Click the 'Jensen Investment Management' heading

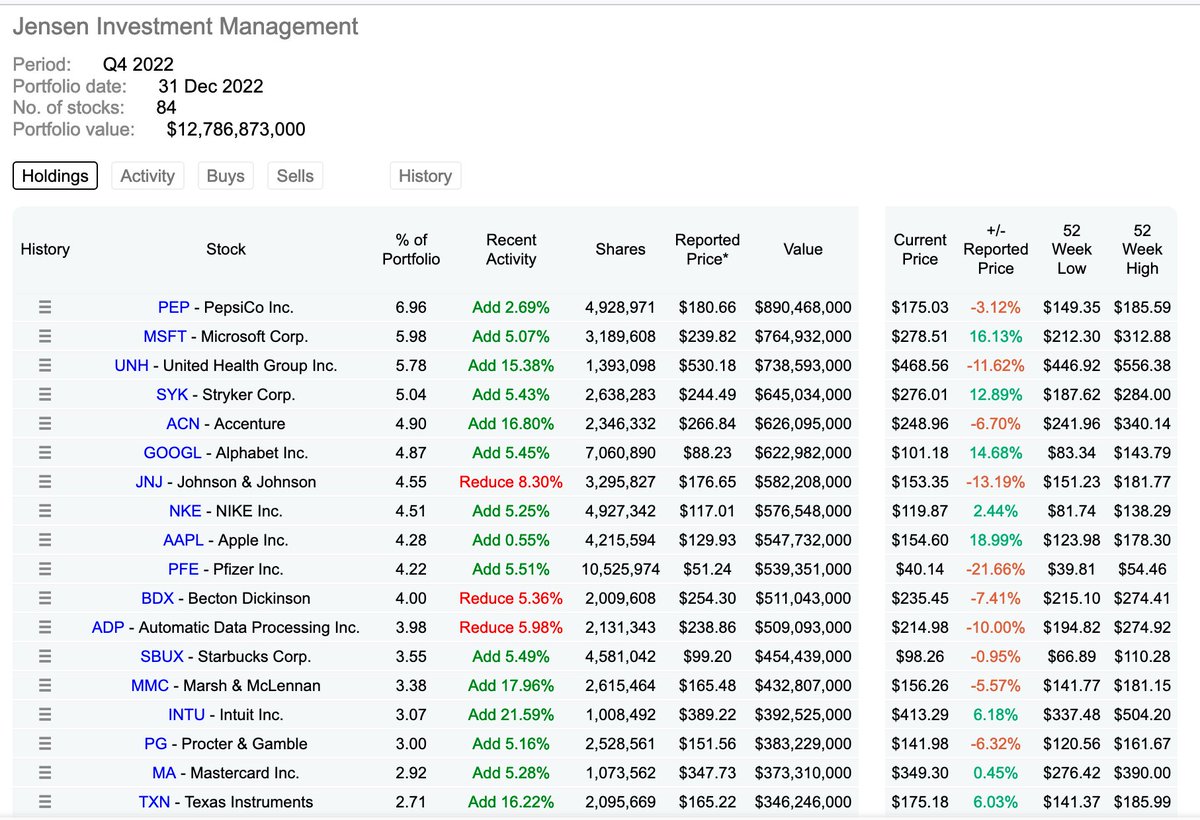[x=186, y=27]
